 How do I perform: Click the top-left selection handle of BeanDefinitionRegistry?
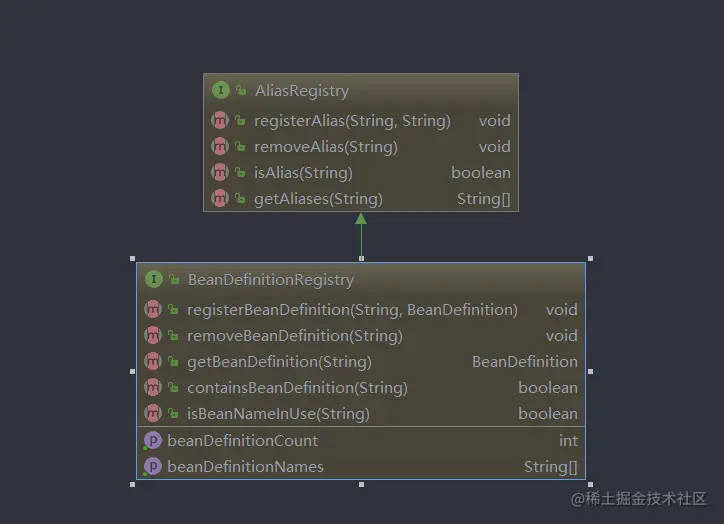[x=133, y=259]
